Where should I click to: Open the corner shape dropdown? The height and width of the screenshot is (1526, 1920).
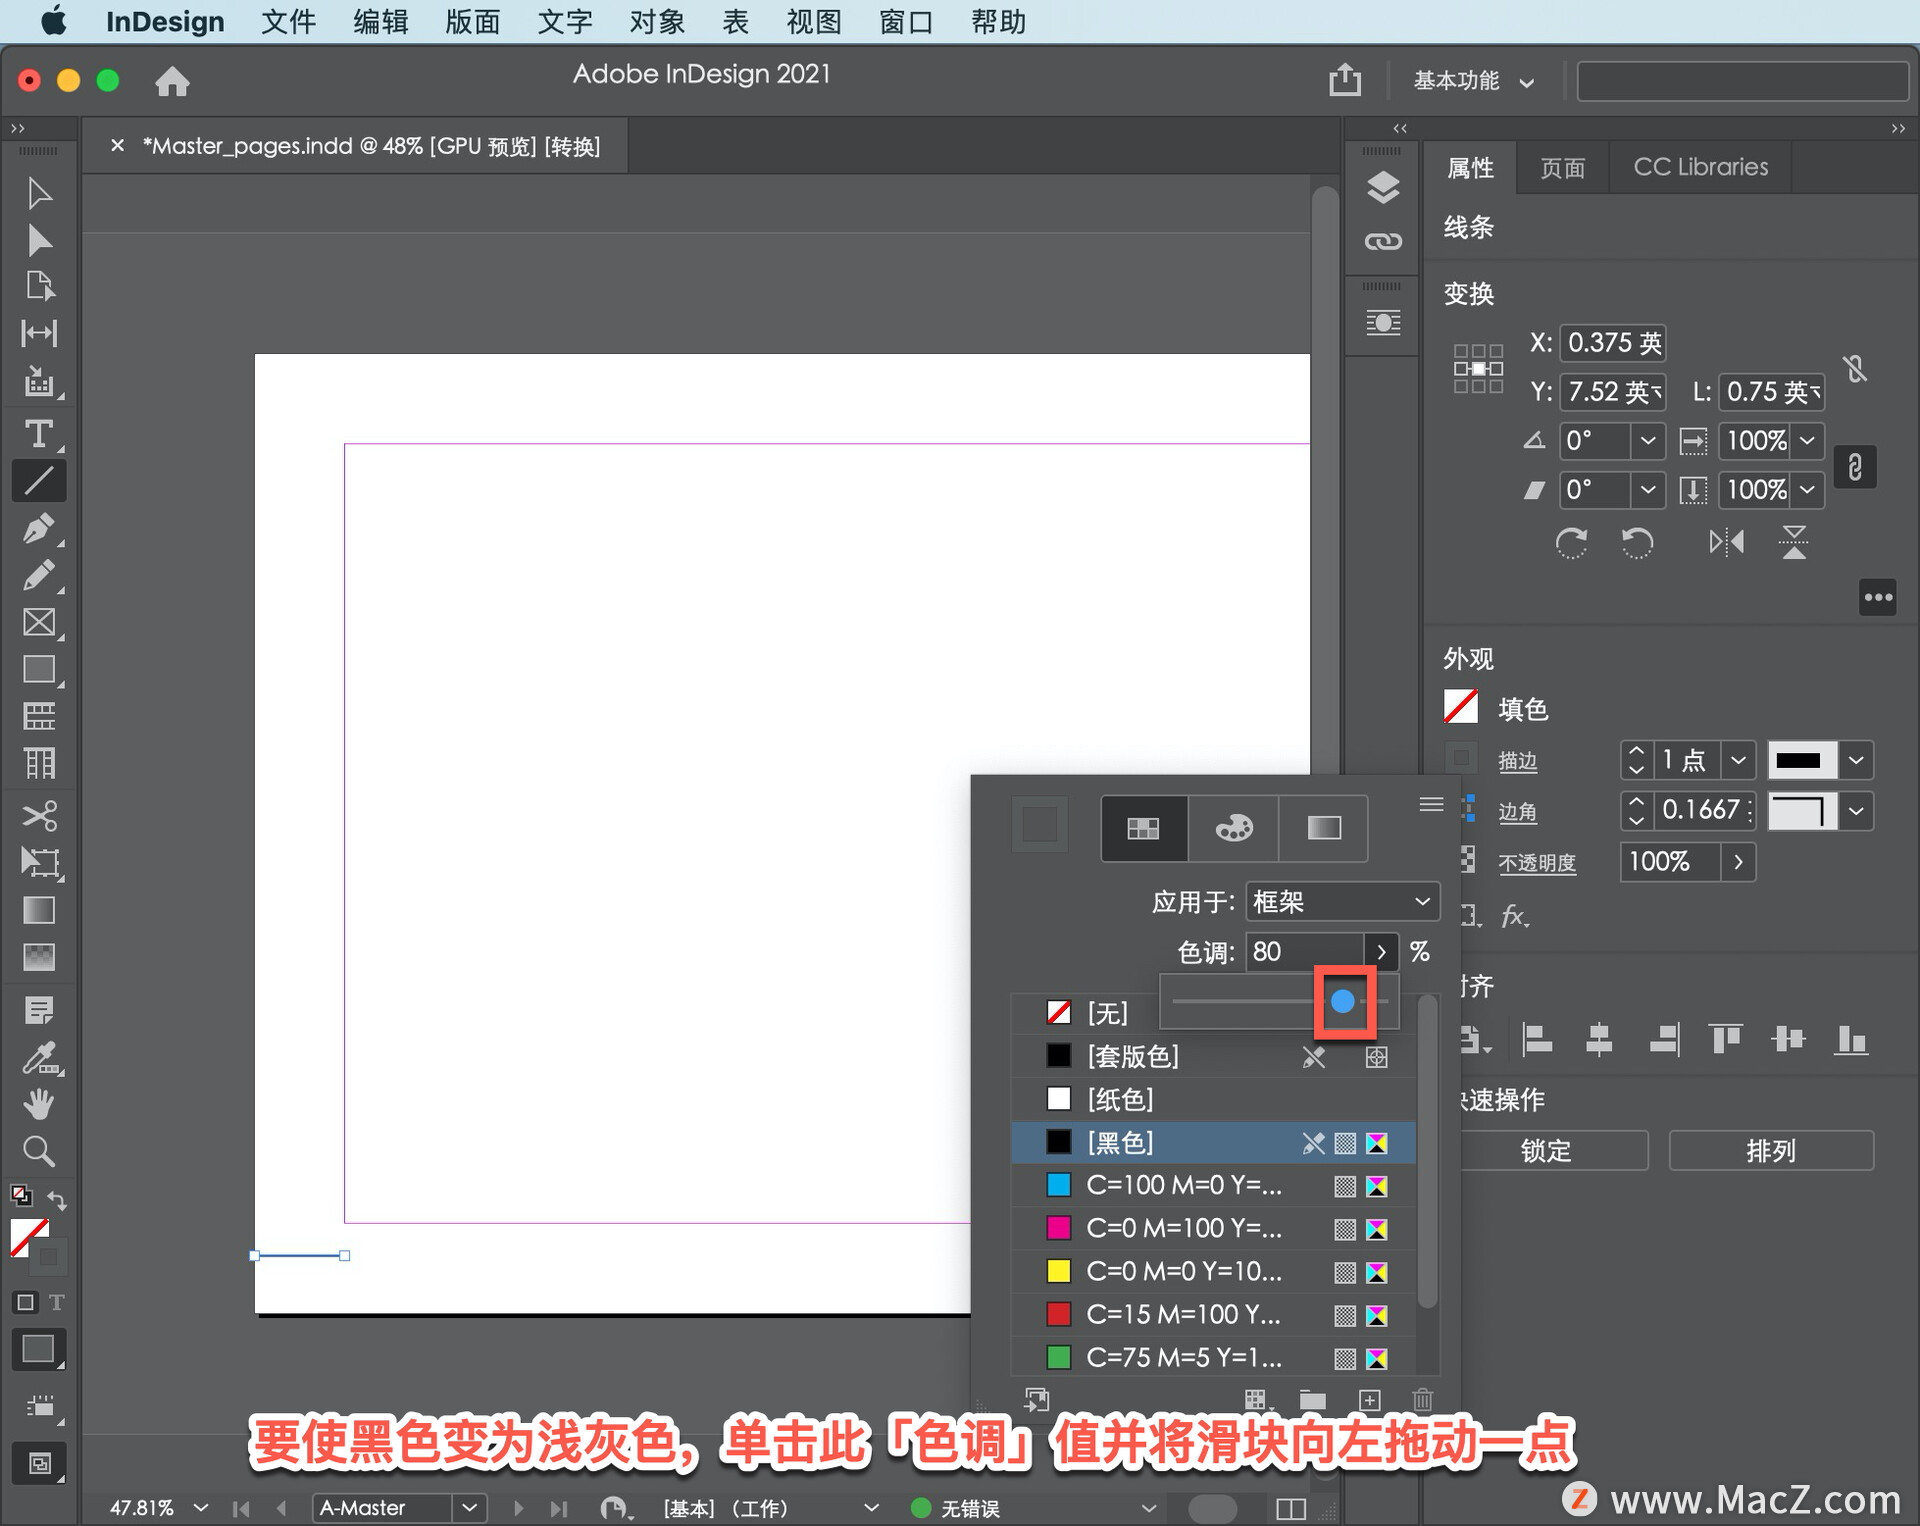pyautogui.click(x=1856, y=810)
